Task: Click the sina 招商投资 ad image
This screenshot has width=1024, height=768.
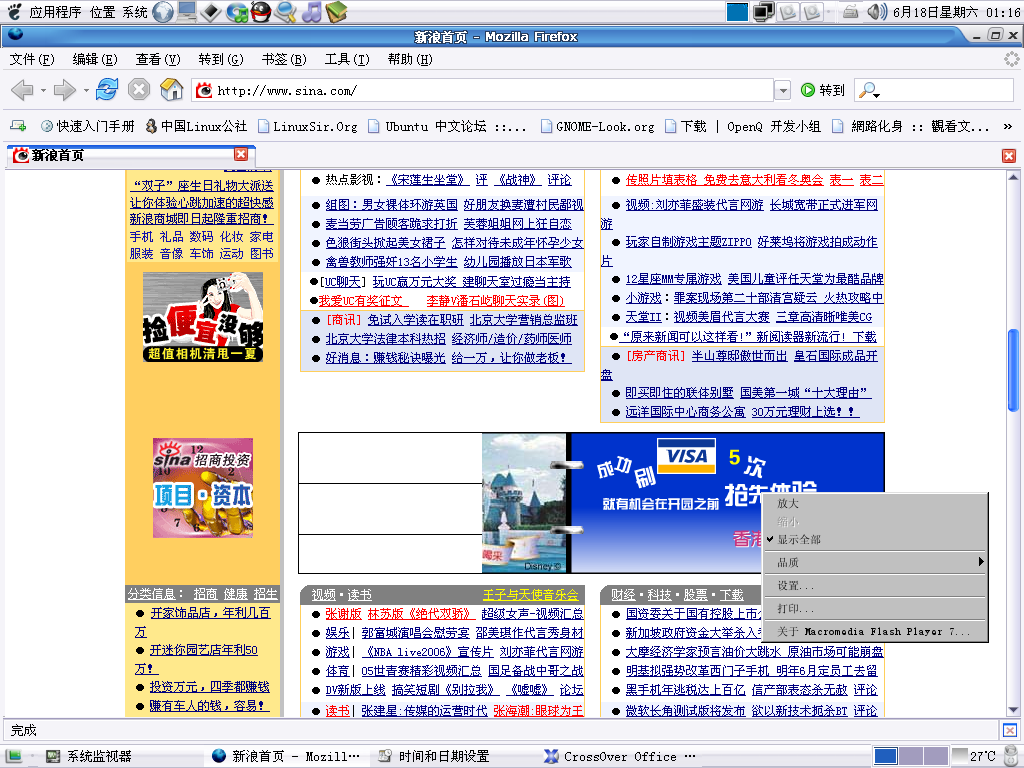Action: (x=203, y=488)
